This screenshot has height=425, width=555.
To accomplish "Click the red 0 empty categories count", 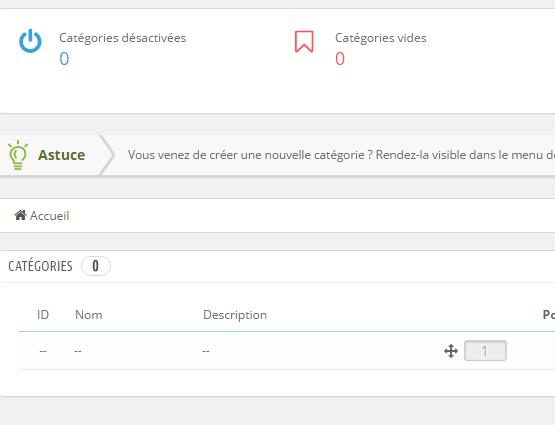I will [340, 59].
